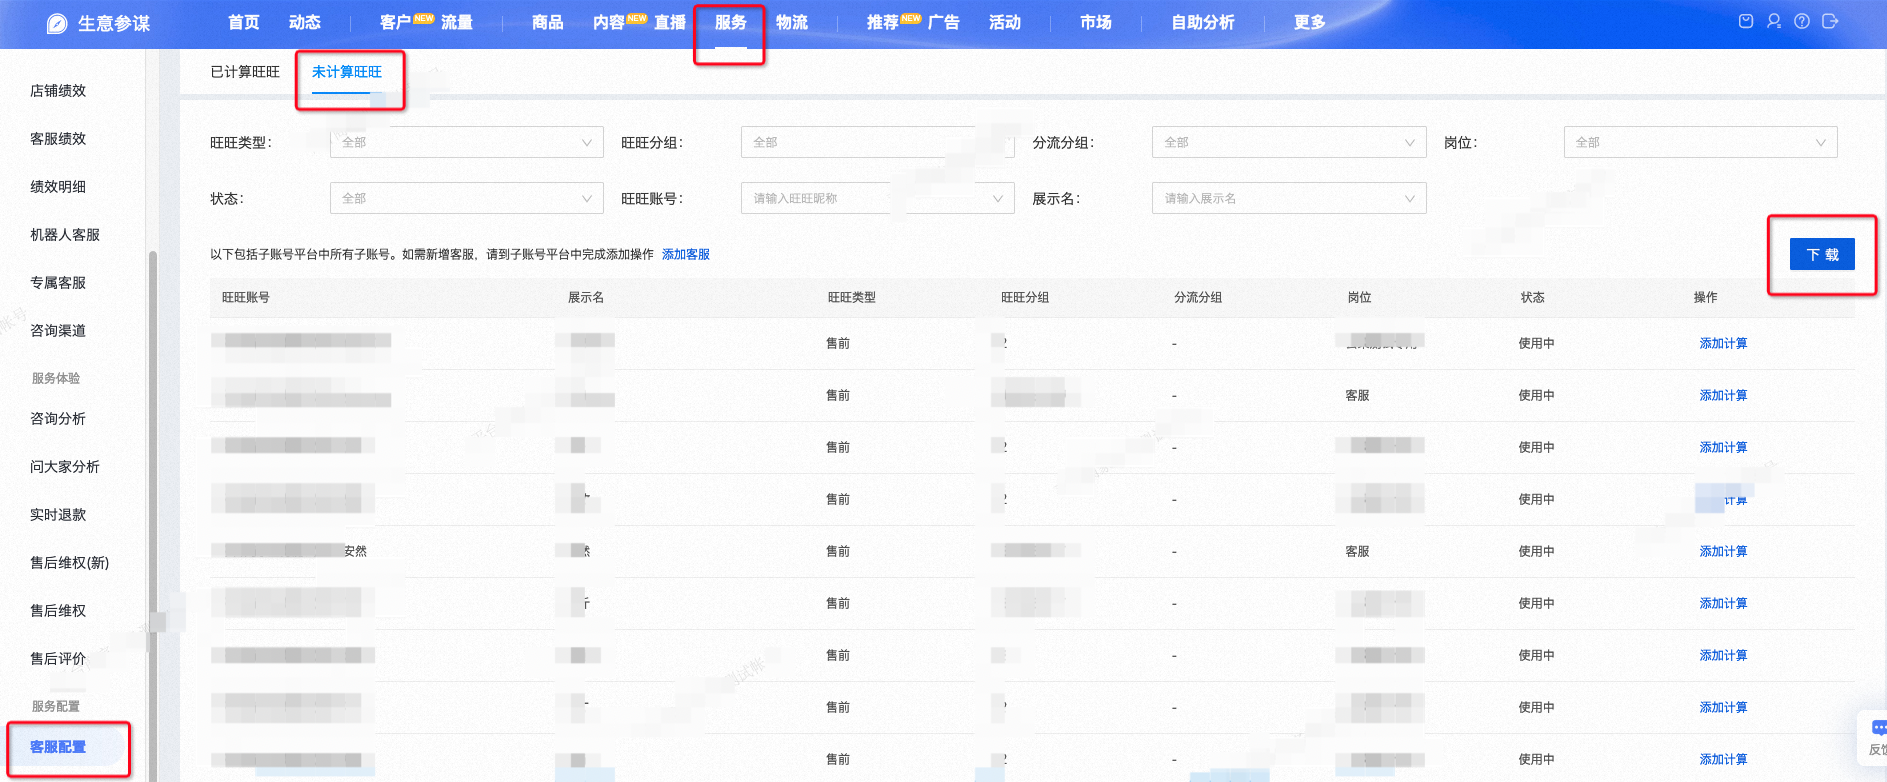Open the help question mark icon
Image resolution: width=1887 pixels, height=782 pixels.
pos(1802,21)
